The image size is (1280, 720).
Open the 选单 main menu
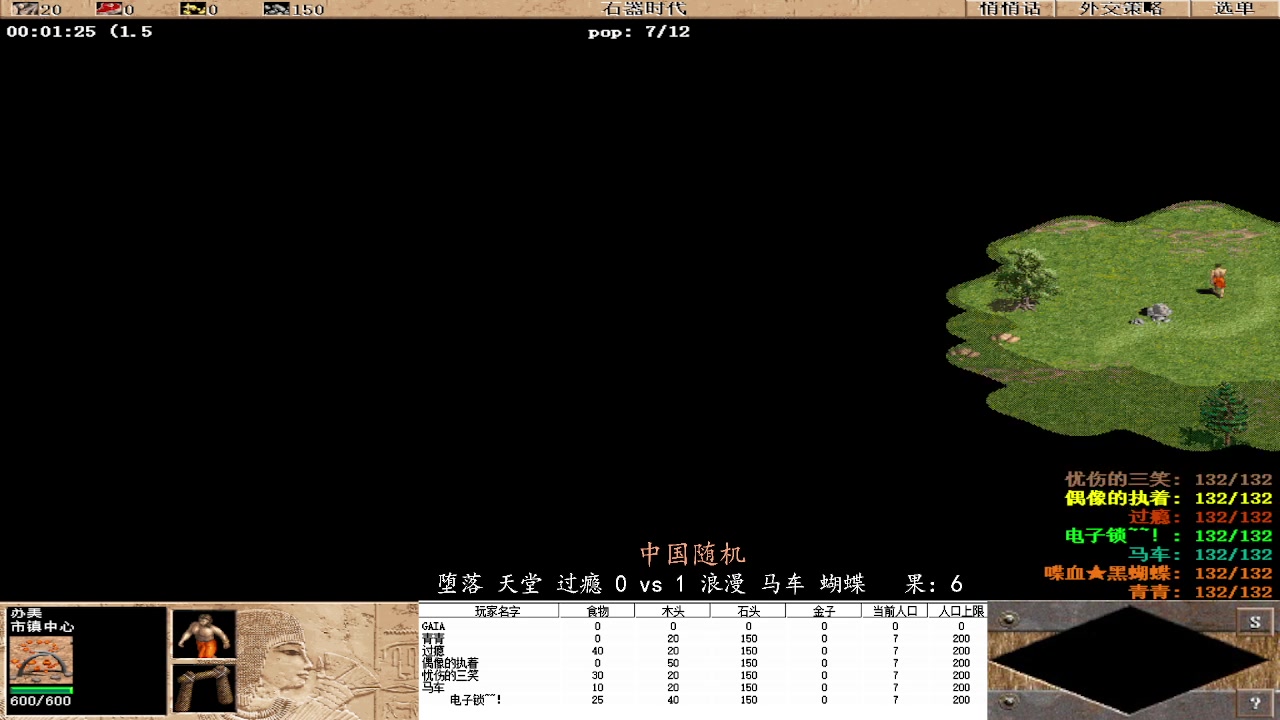tap(1234, 9)
